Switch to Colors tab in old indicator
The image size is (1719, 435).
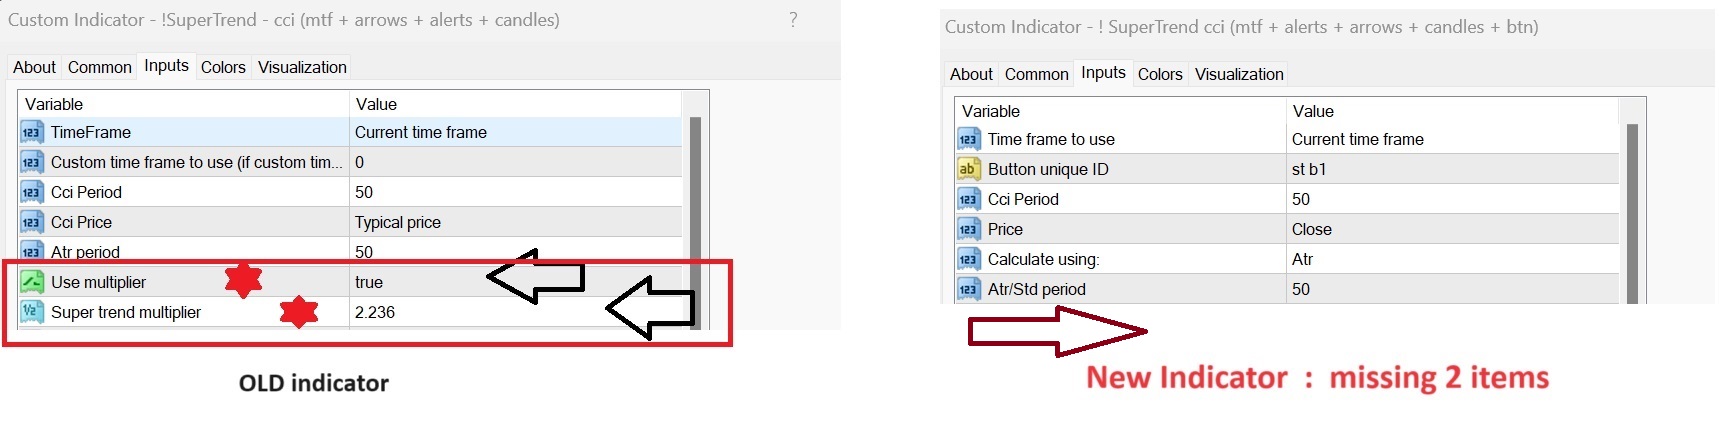pos(223,67)
